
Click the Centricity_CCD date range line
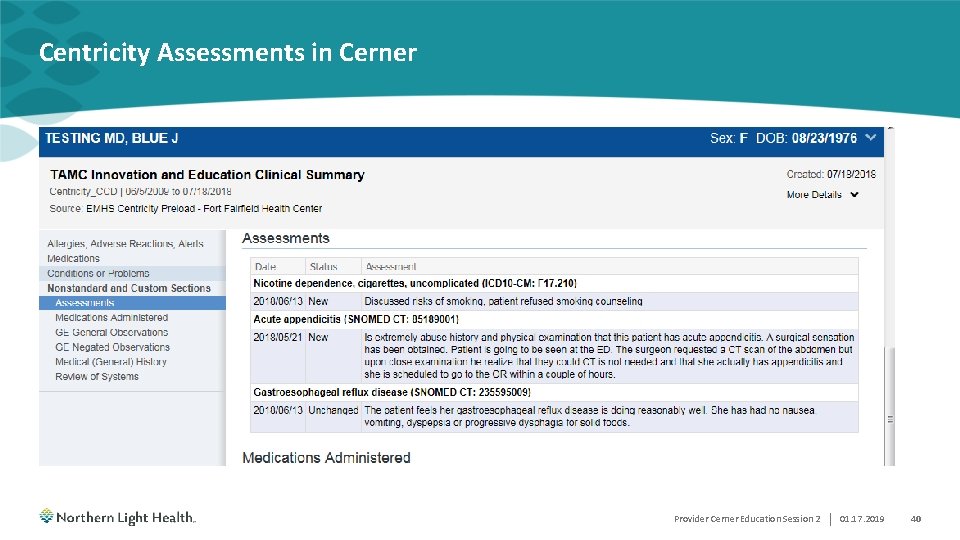(x=140, y=191)
